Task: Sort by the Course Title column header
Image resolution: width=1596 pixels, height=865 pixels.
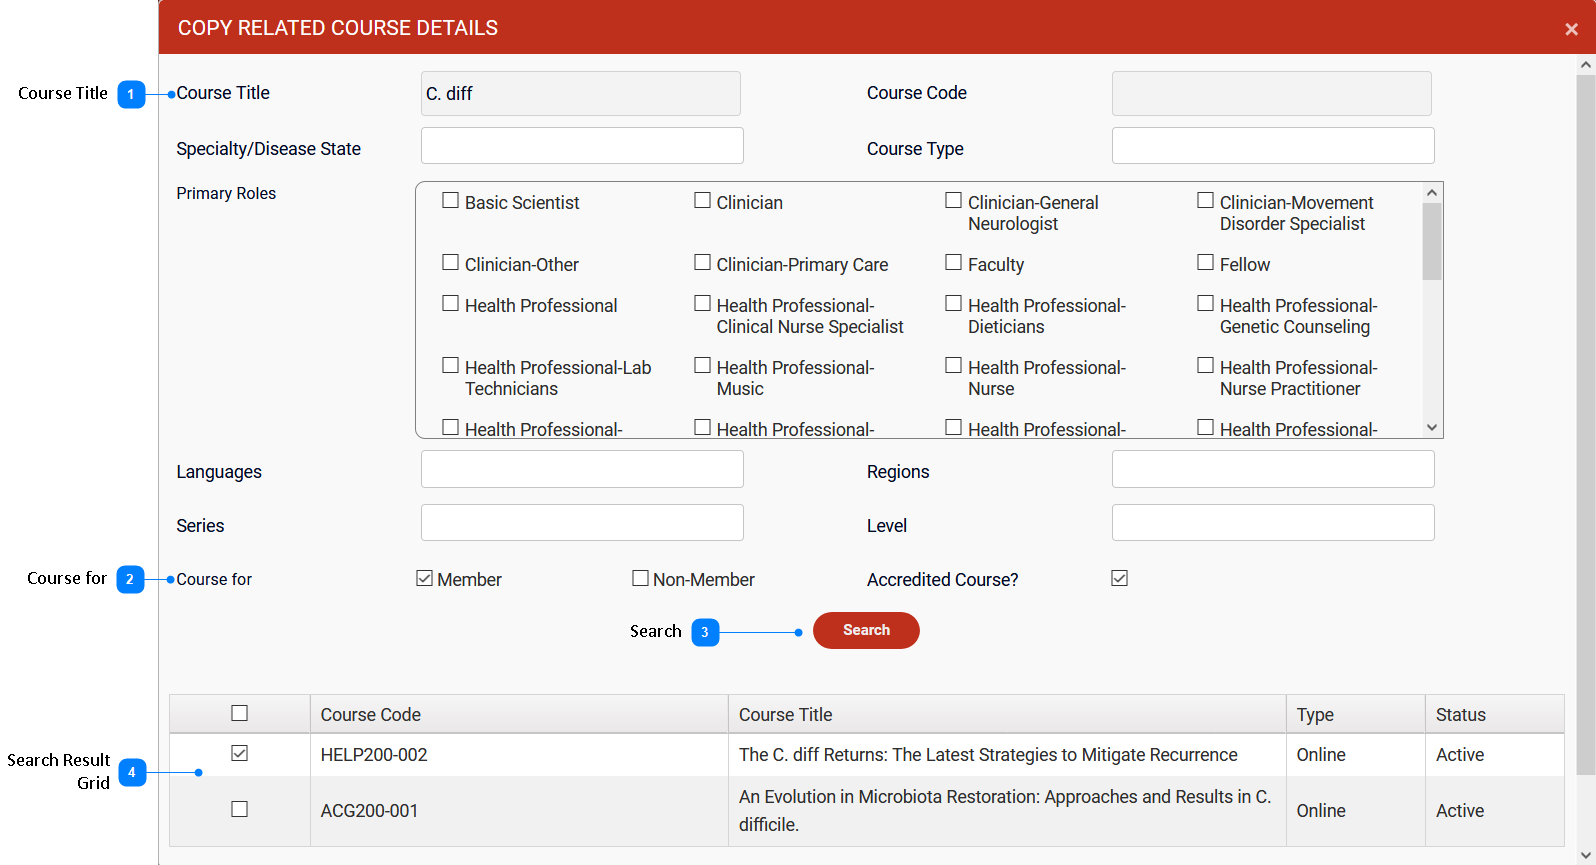Action: pyautogui.click(x=1007, y=714)
